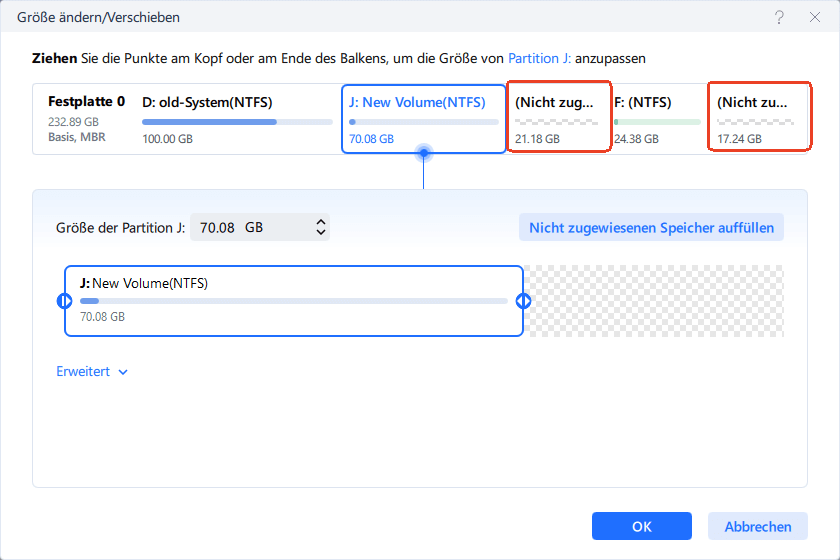This screenshot has height=560, width=840.
Task: Click the right resize handle of partition J
Action: (522, 301)
